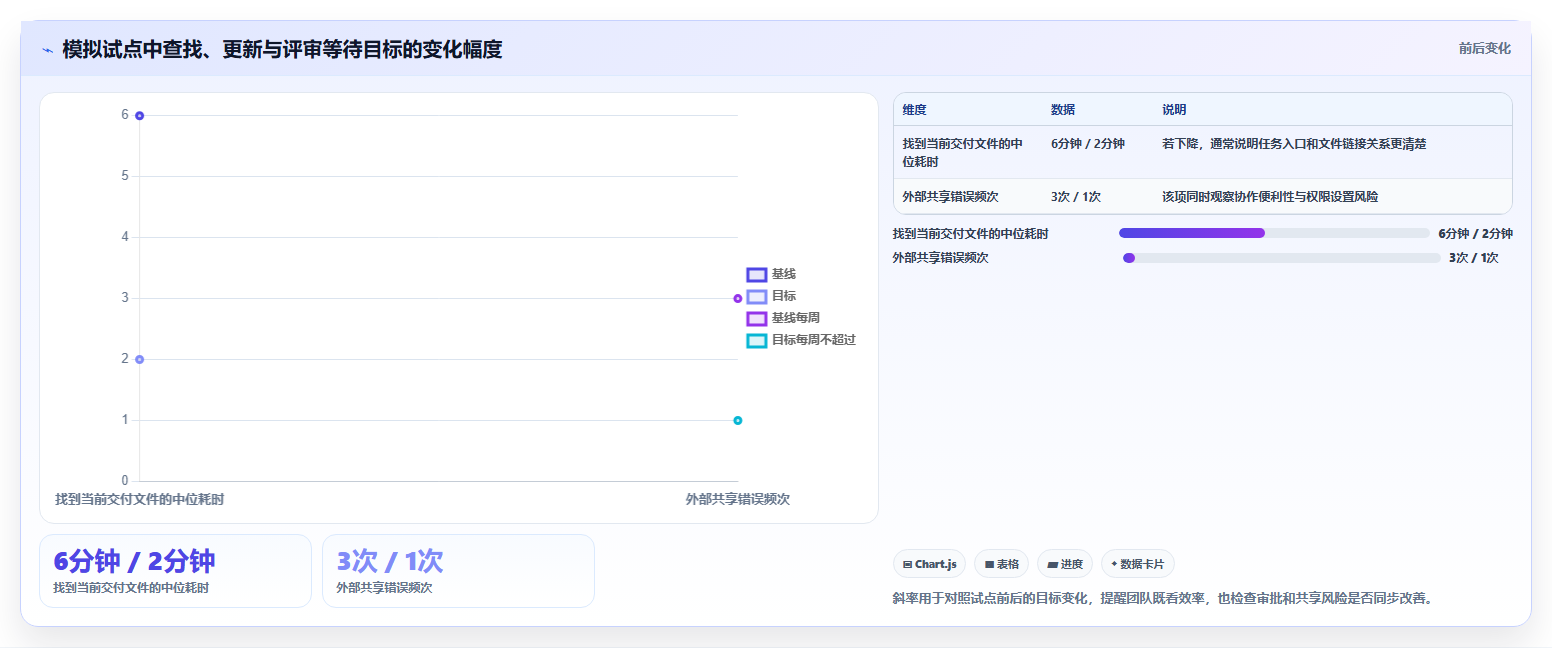Click x-axis label 找到当前交付文件的中位耗时
This screenshot has height=648, width=1552.
point(139,499)
